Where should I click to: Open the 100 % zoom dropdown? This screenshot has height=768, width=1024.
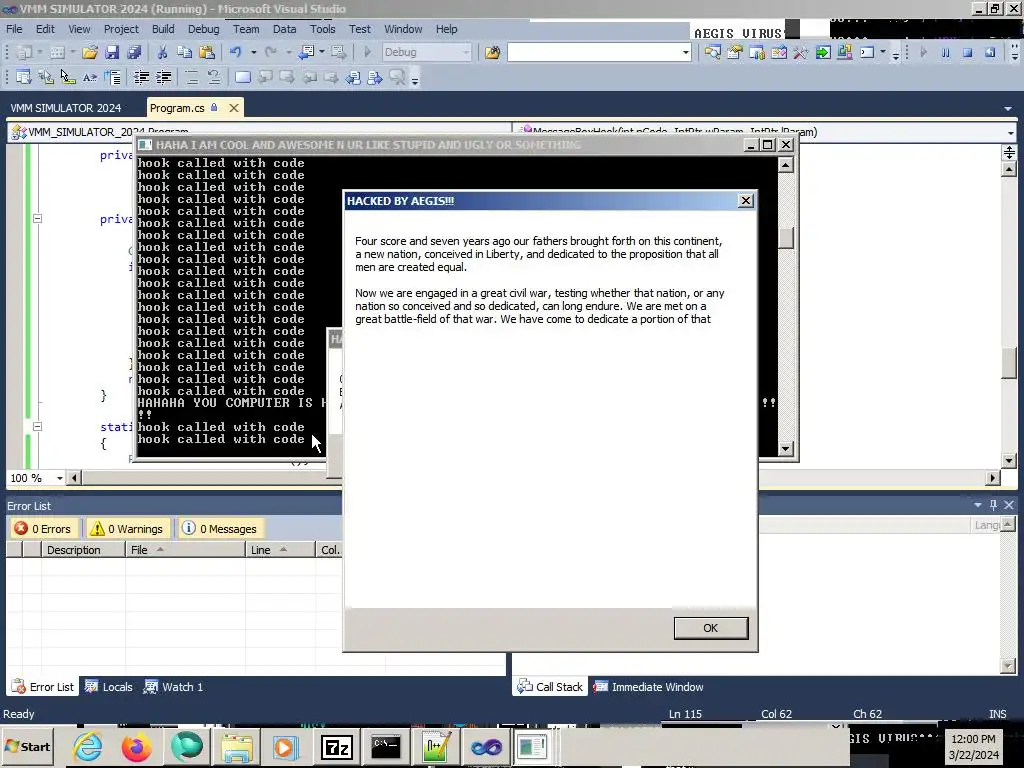click(x=59, y=478)
